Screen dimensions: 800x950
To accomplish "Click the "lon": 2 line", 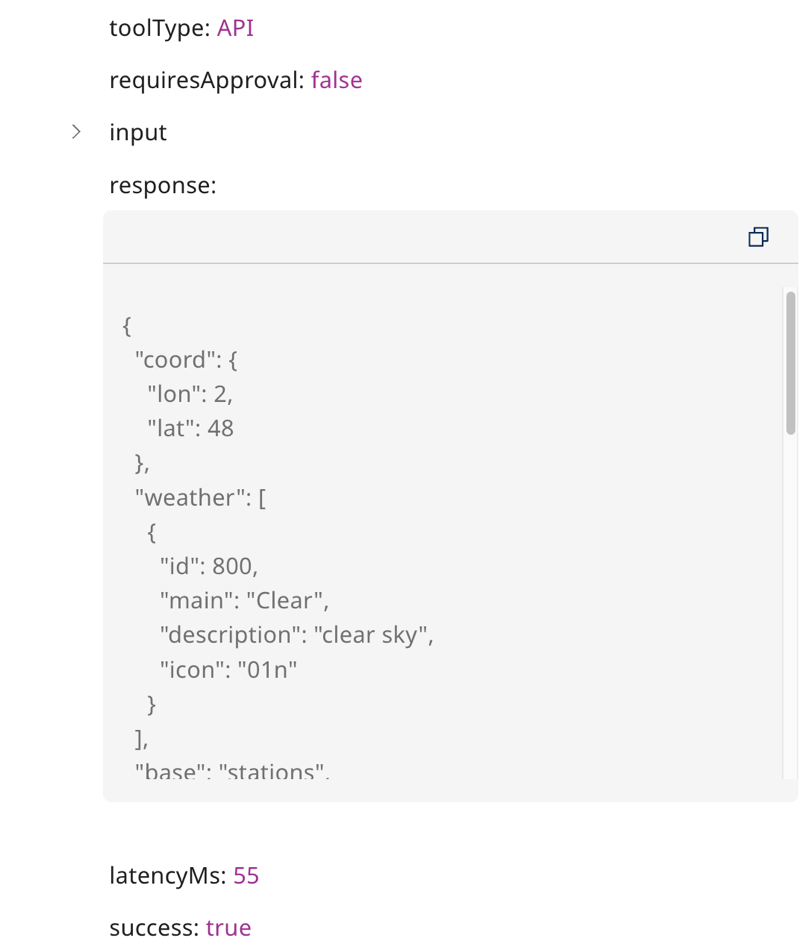I will click(190, 394).
